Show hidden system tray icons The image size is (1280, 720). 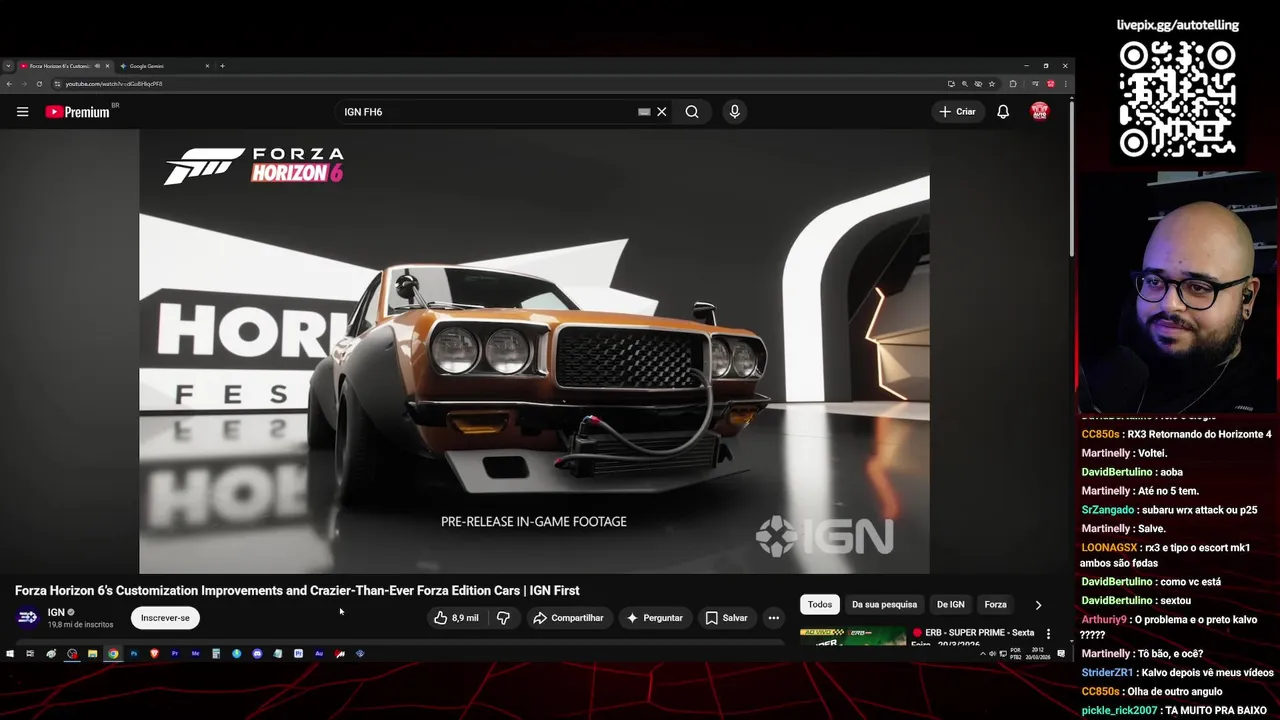point(983,654)
